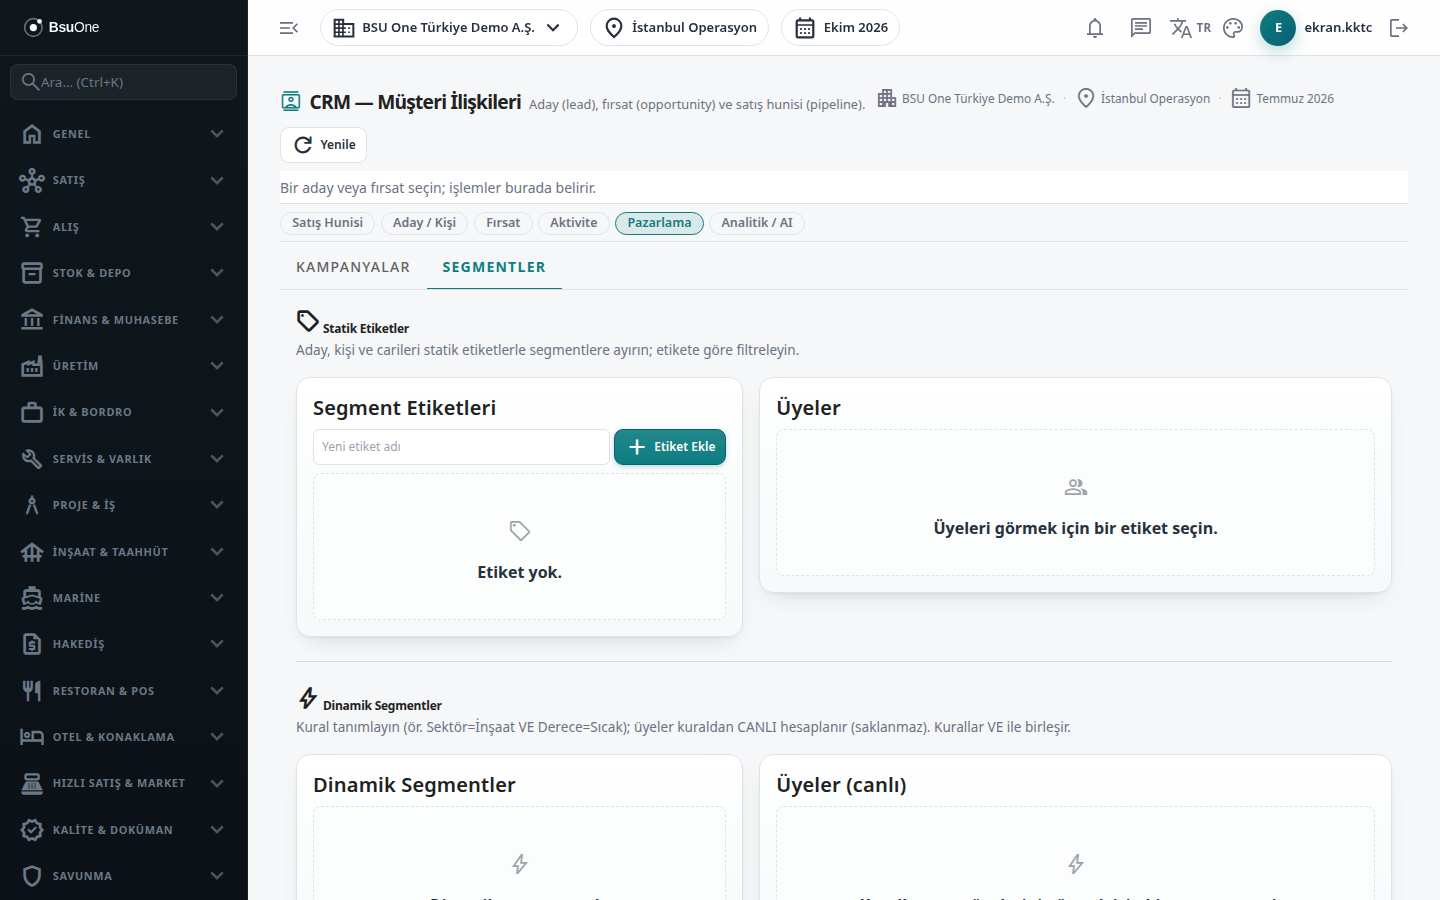Viewport: 1440px width, 900px height.
Task: Open the Ekim 2026 period picker
Action: (840, 28)
